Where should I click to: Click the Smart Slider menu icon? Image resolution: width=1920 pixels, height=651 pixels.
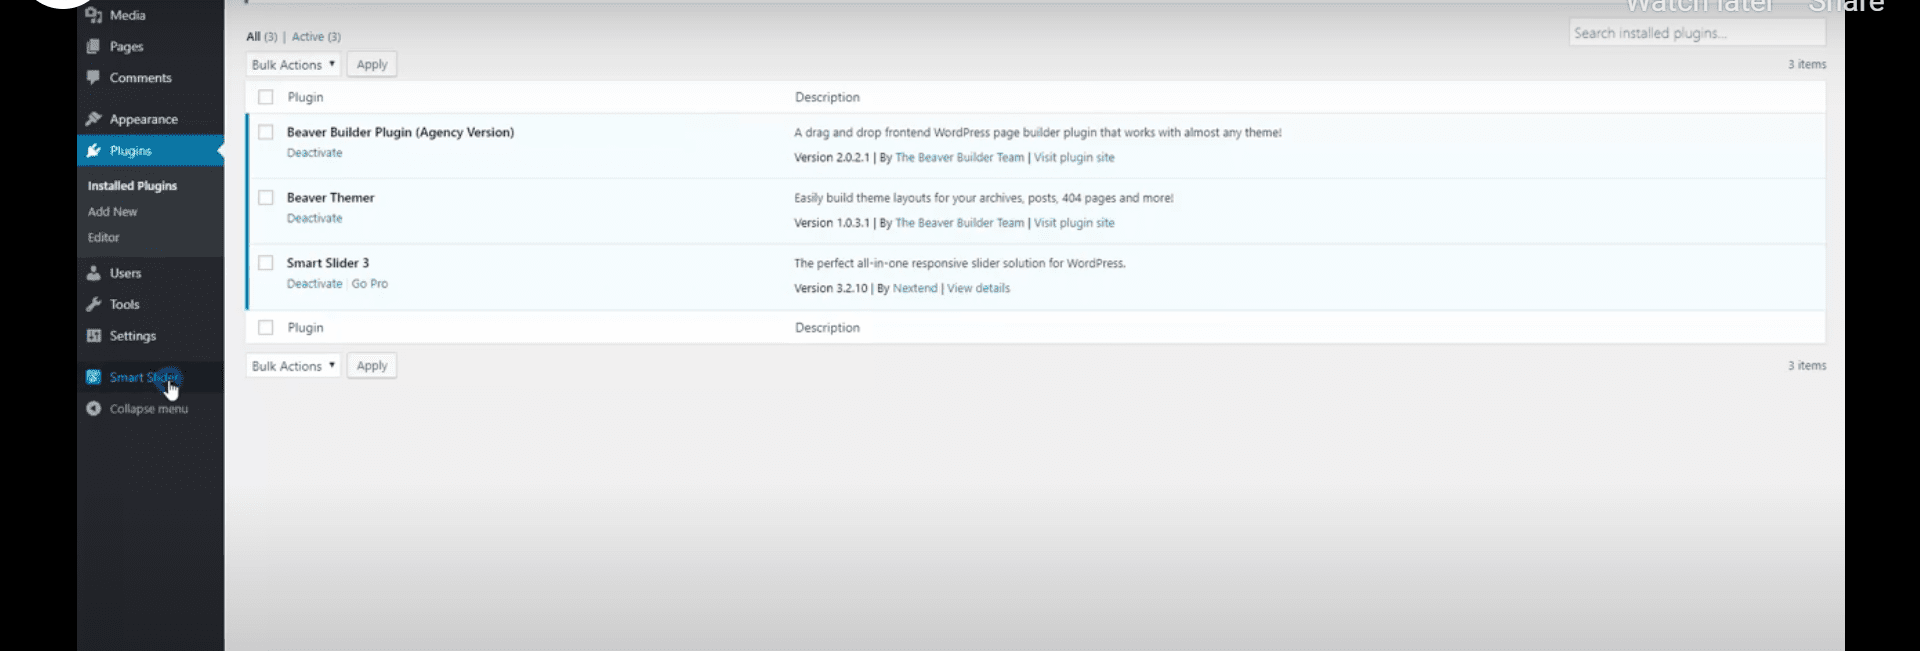pyautogui.click(x=94, y=377)
